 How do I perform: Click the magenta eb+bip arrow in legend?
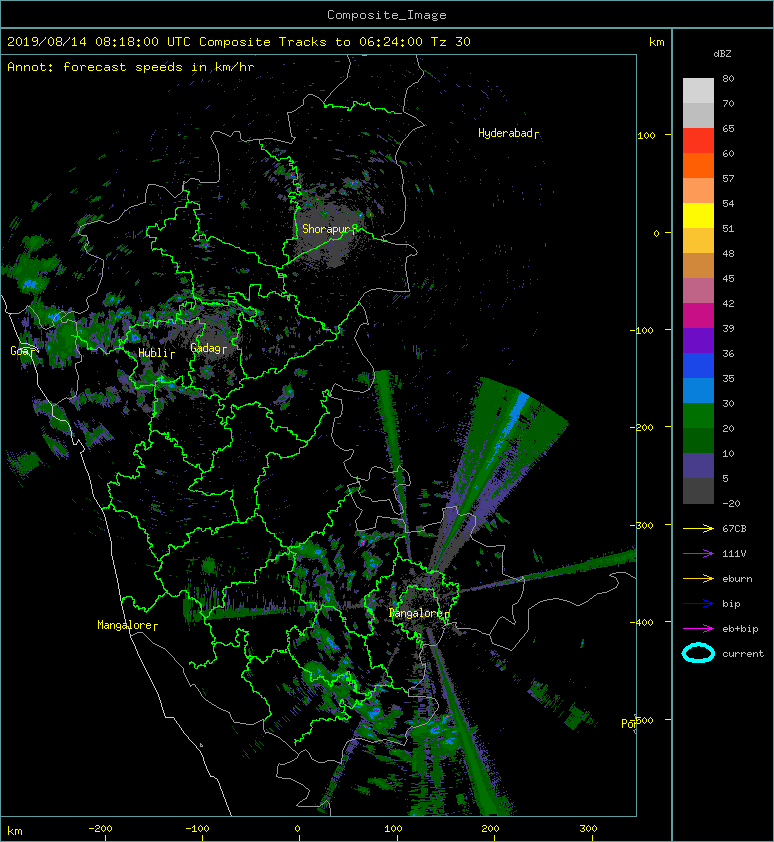[x=698, y=628]
